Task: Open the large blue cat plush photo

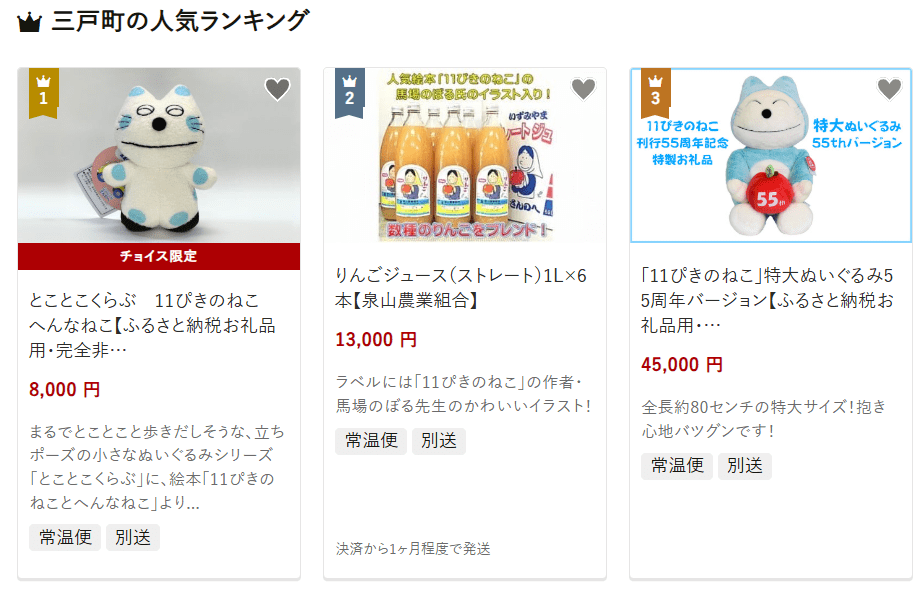Action: pyautogui.click(x=771, y=156)
